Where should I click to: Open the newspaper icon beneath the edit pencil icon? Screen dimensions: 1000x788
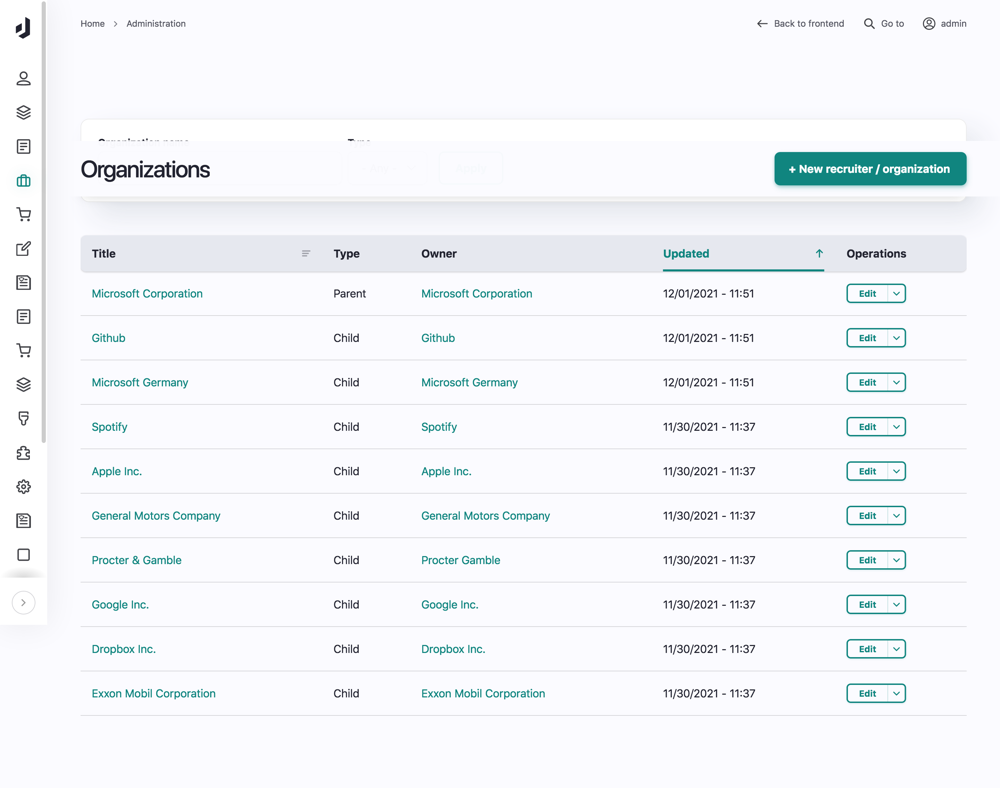[24, 282]
